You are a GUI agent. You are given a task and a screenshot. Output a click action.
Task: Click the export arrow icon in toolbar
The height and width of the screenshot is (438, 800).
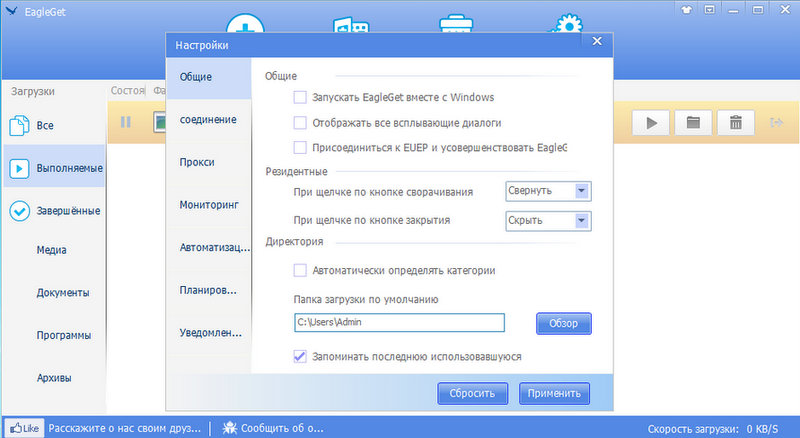point(777,123)
